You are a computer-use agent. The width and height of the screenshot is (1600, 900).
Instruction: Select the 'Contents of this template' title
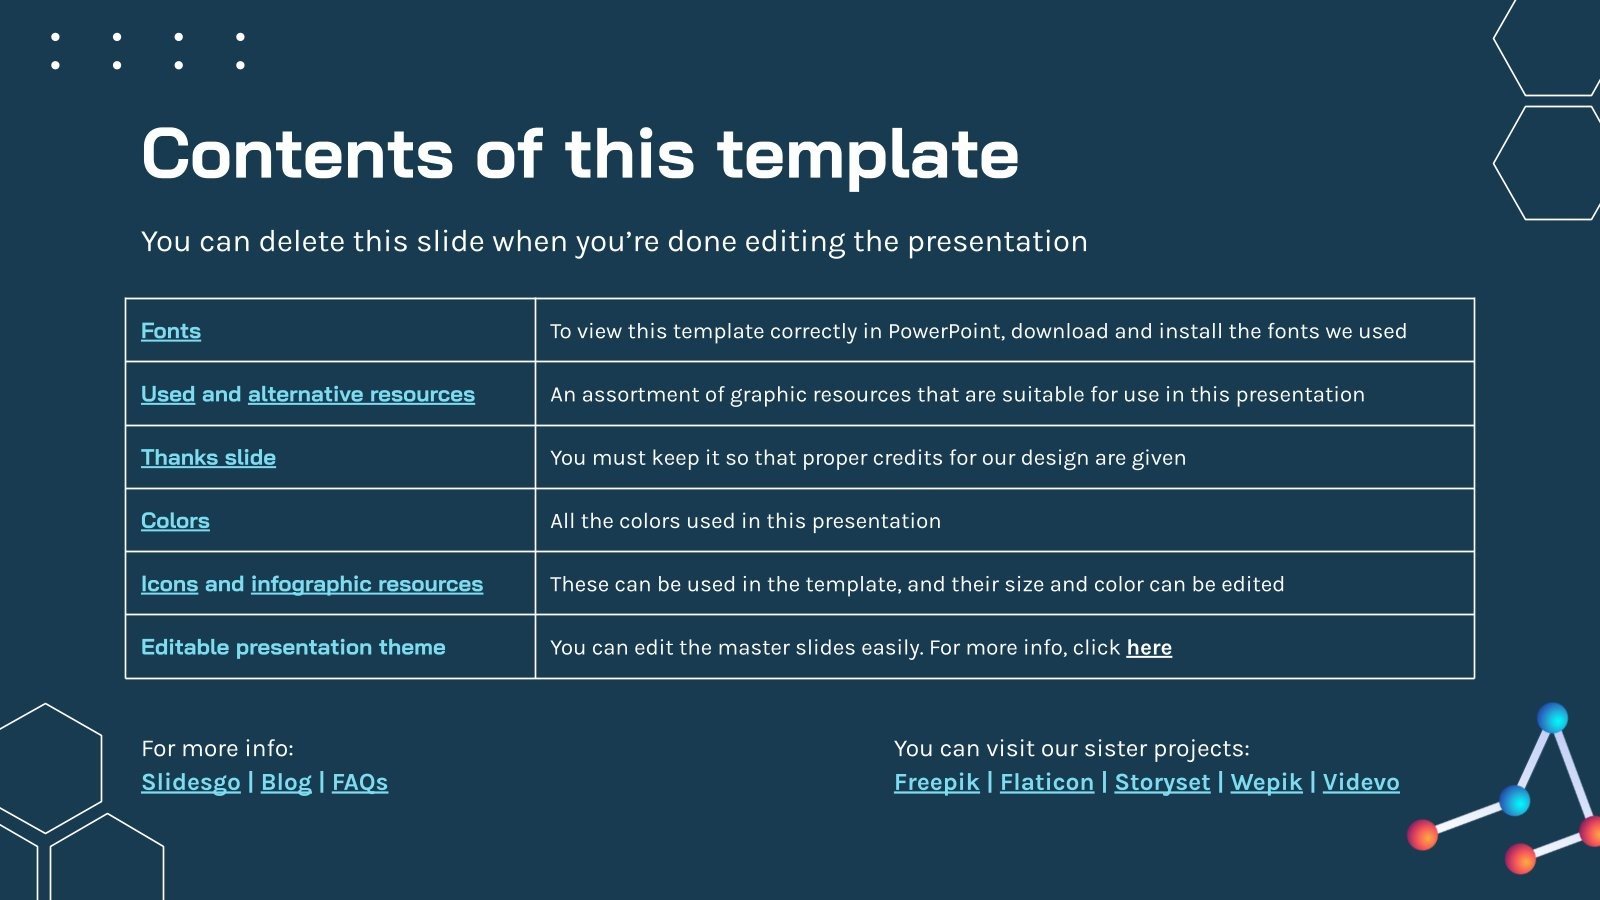(580, 154)
